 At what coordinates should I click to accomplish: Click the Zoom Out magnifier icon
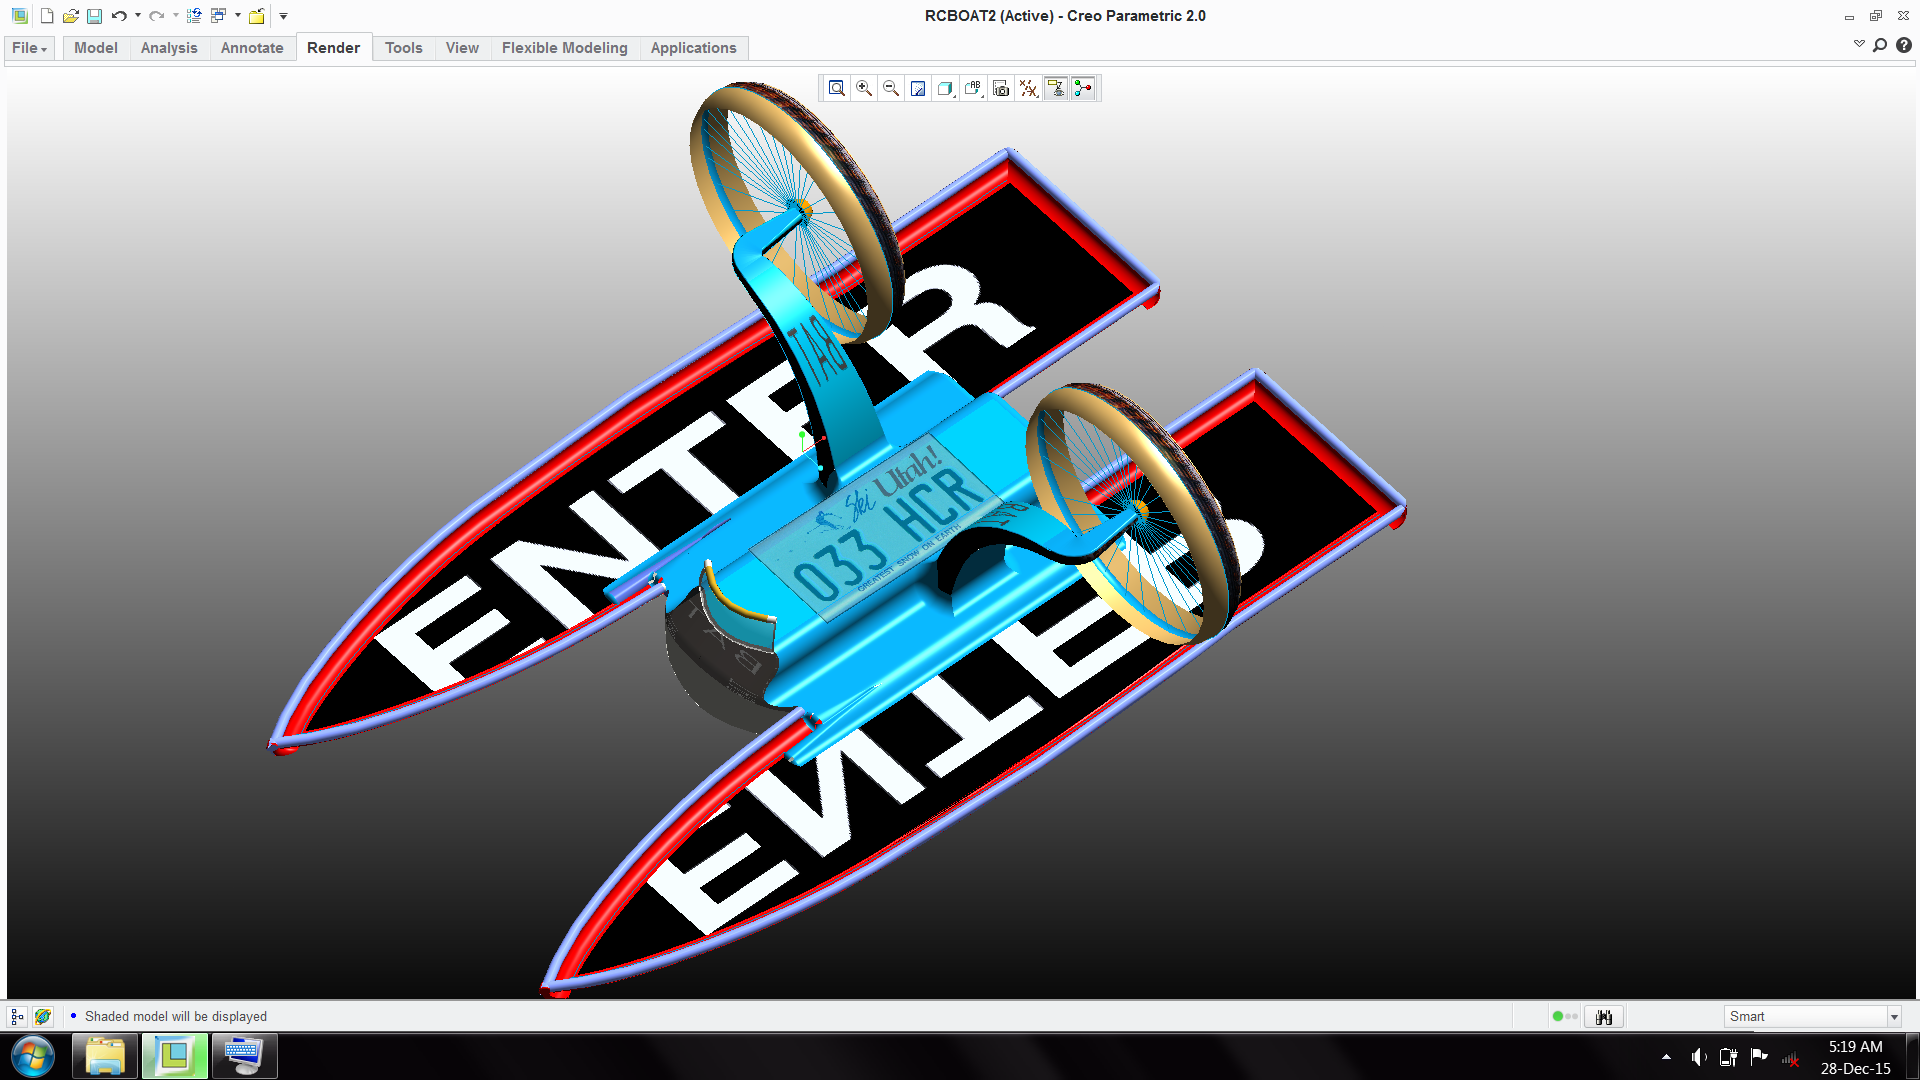pos(891,88)
